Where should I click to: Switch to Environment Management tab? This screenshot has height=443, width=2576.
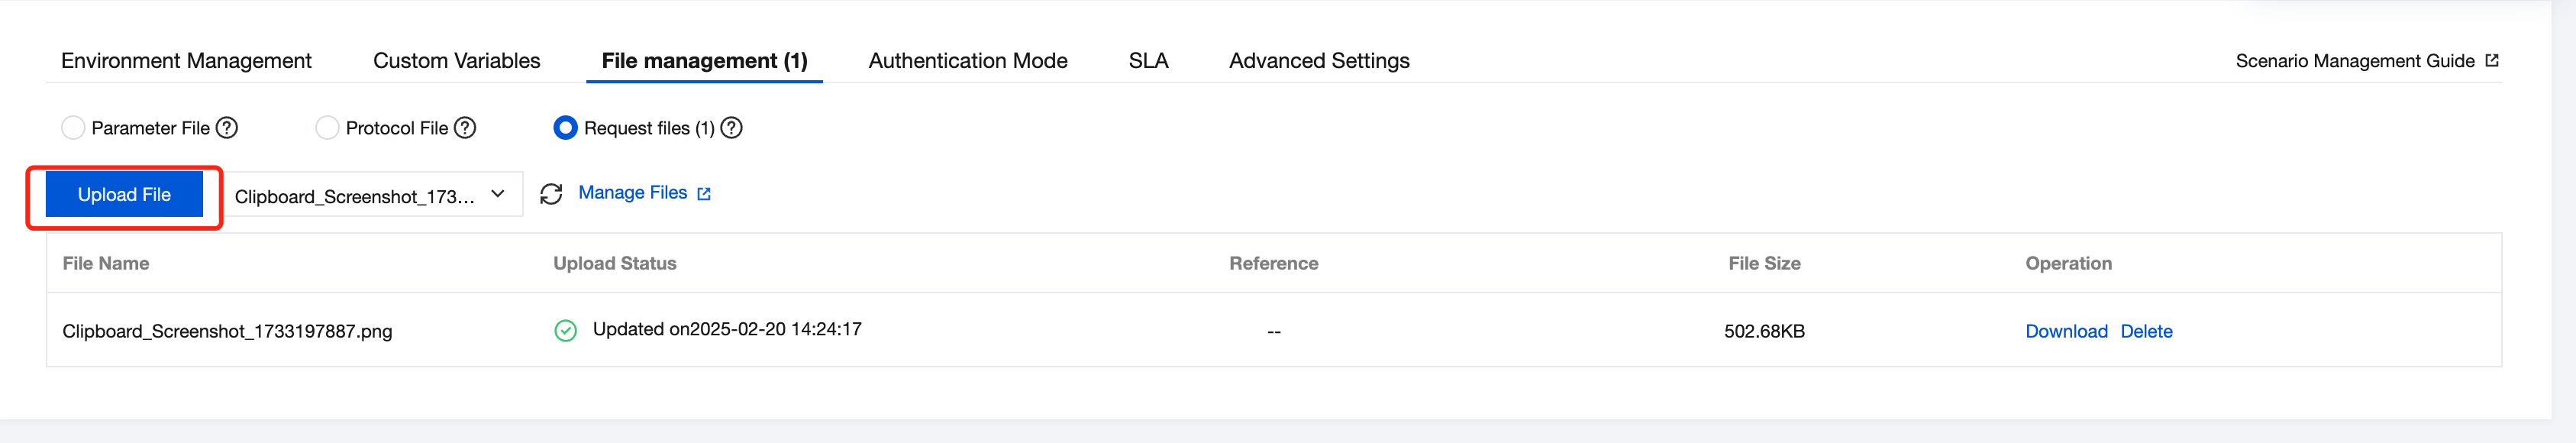point(186,61)
